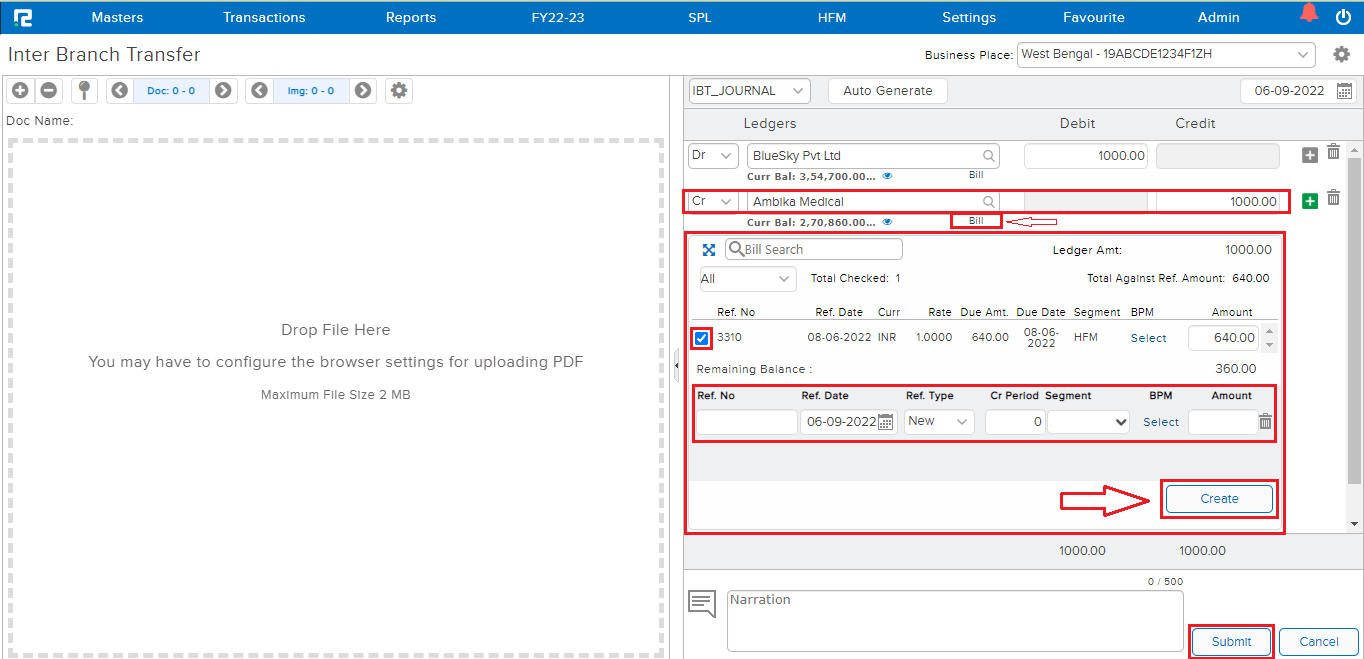Open the date picker calendar icon beside 06-09-2022

(1345, 91)
